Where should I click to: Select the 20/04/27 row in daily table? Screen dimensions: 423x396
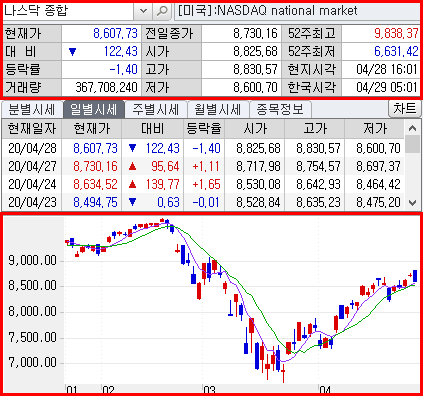(x=203, y=166)
